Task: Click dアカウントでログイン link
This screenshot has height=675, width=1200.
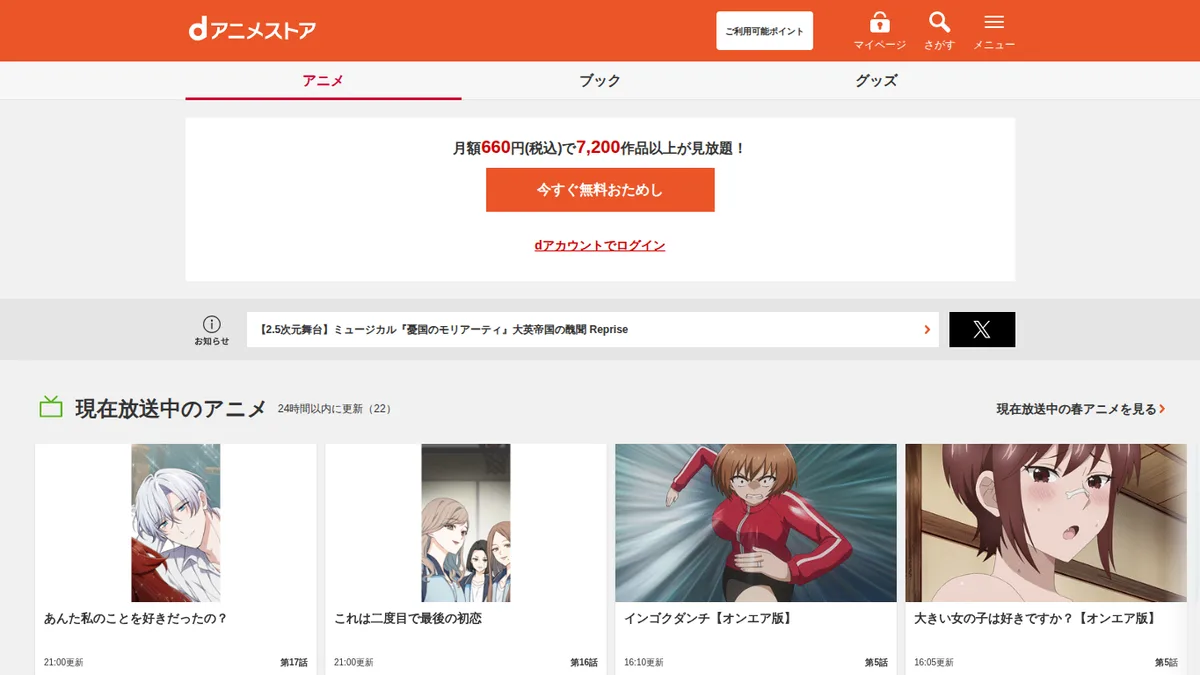Action: click(x=600, y=245)
